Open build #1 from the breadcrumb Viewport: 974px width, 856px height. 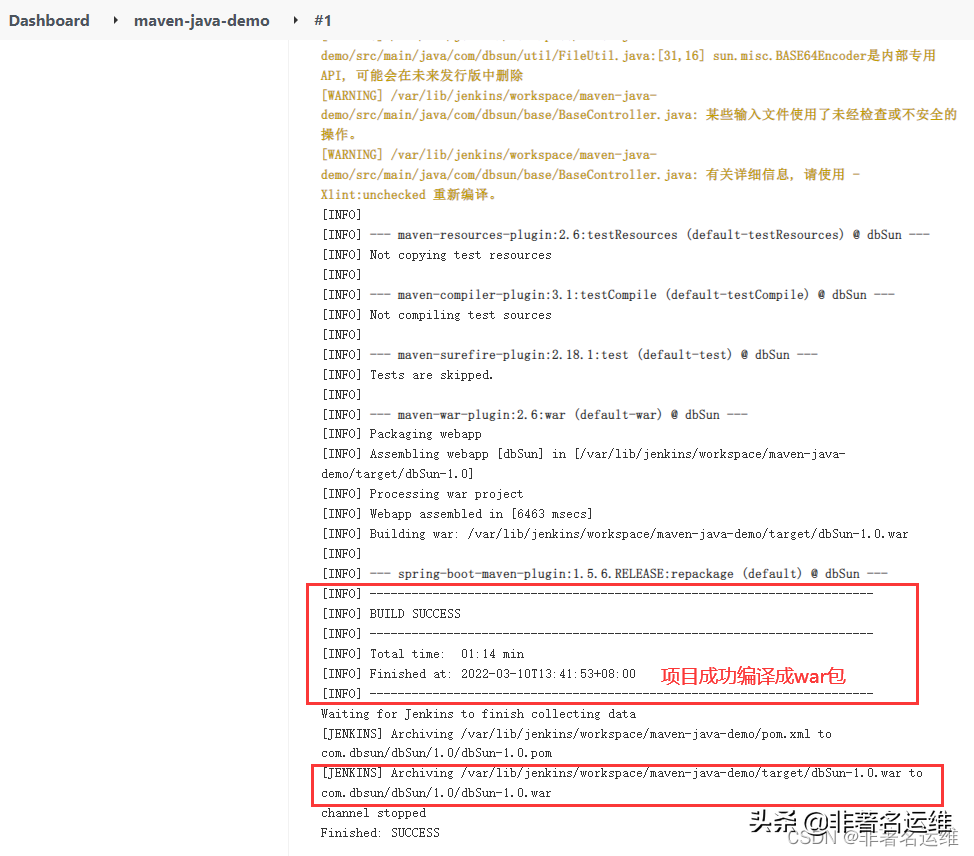coord(322,20)
